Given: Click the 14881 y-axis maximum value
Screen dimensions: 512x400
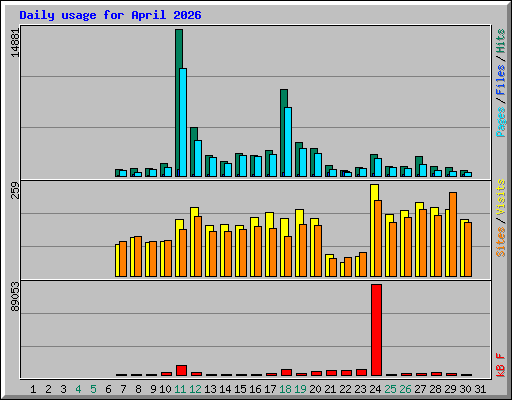Looking at the screenshot, I should pyautogui.click(x=15, y=43).
